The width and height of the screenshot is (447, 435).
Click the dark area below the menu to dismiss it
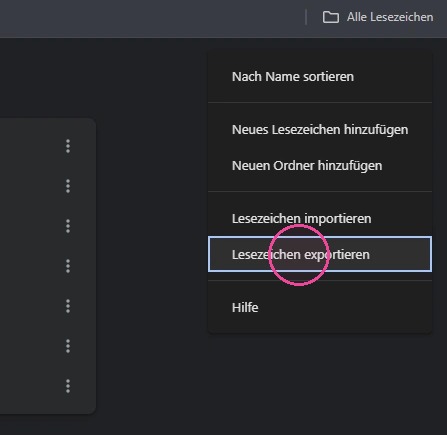click(320, 383)
